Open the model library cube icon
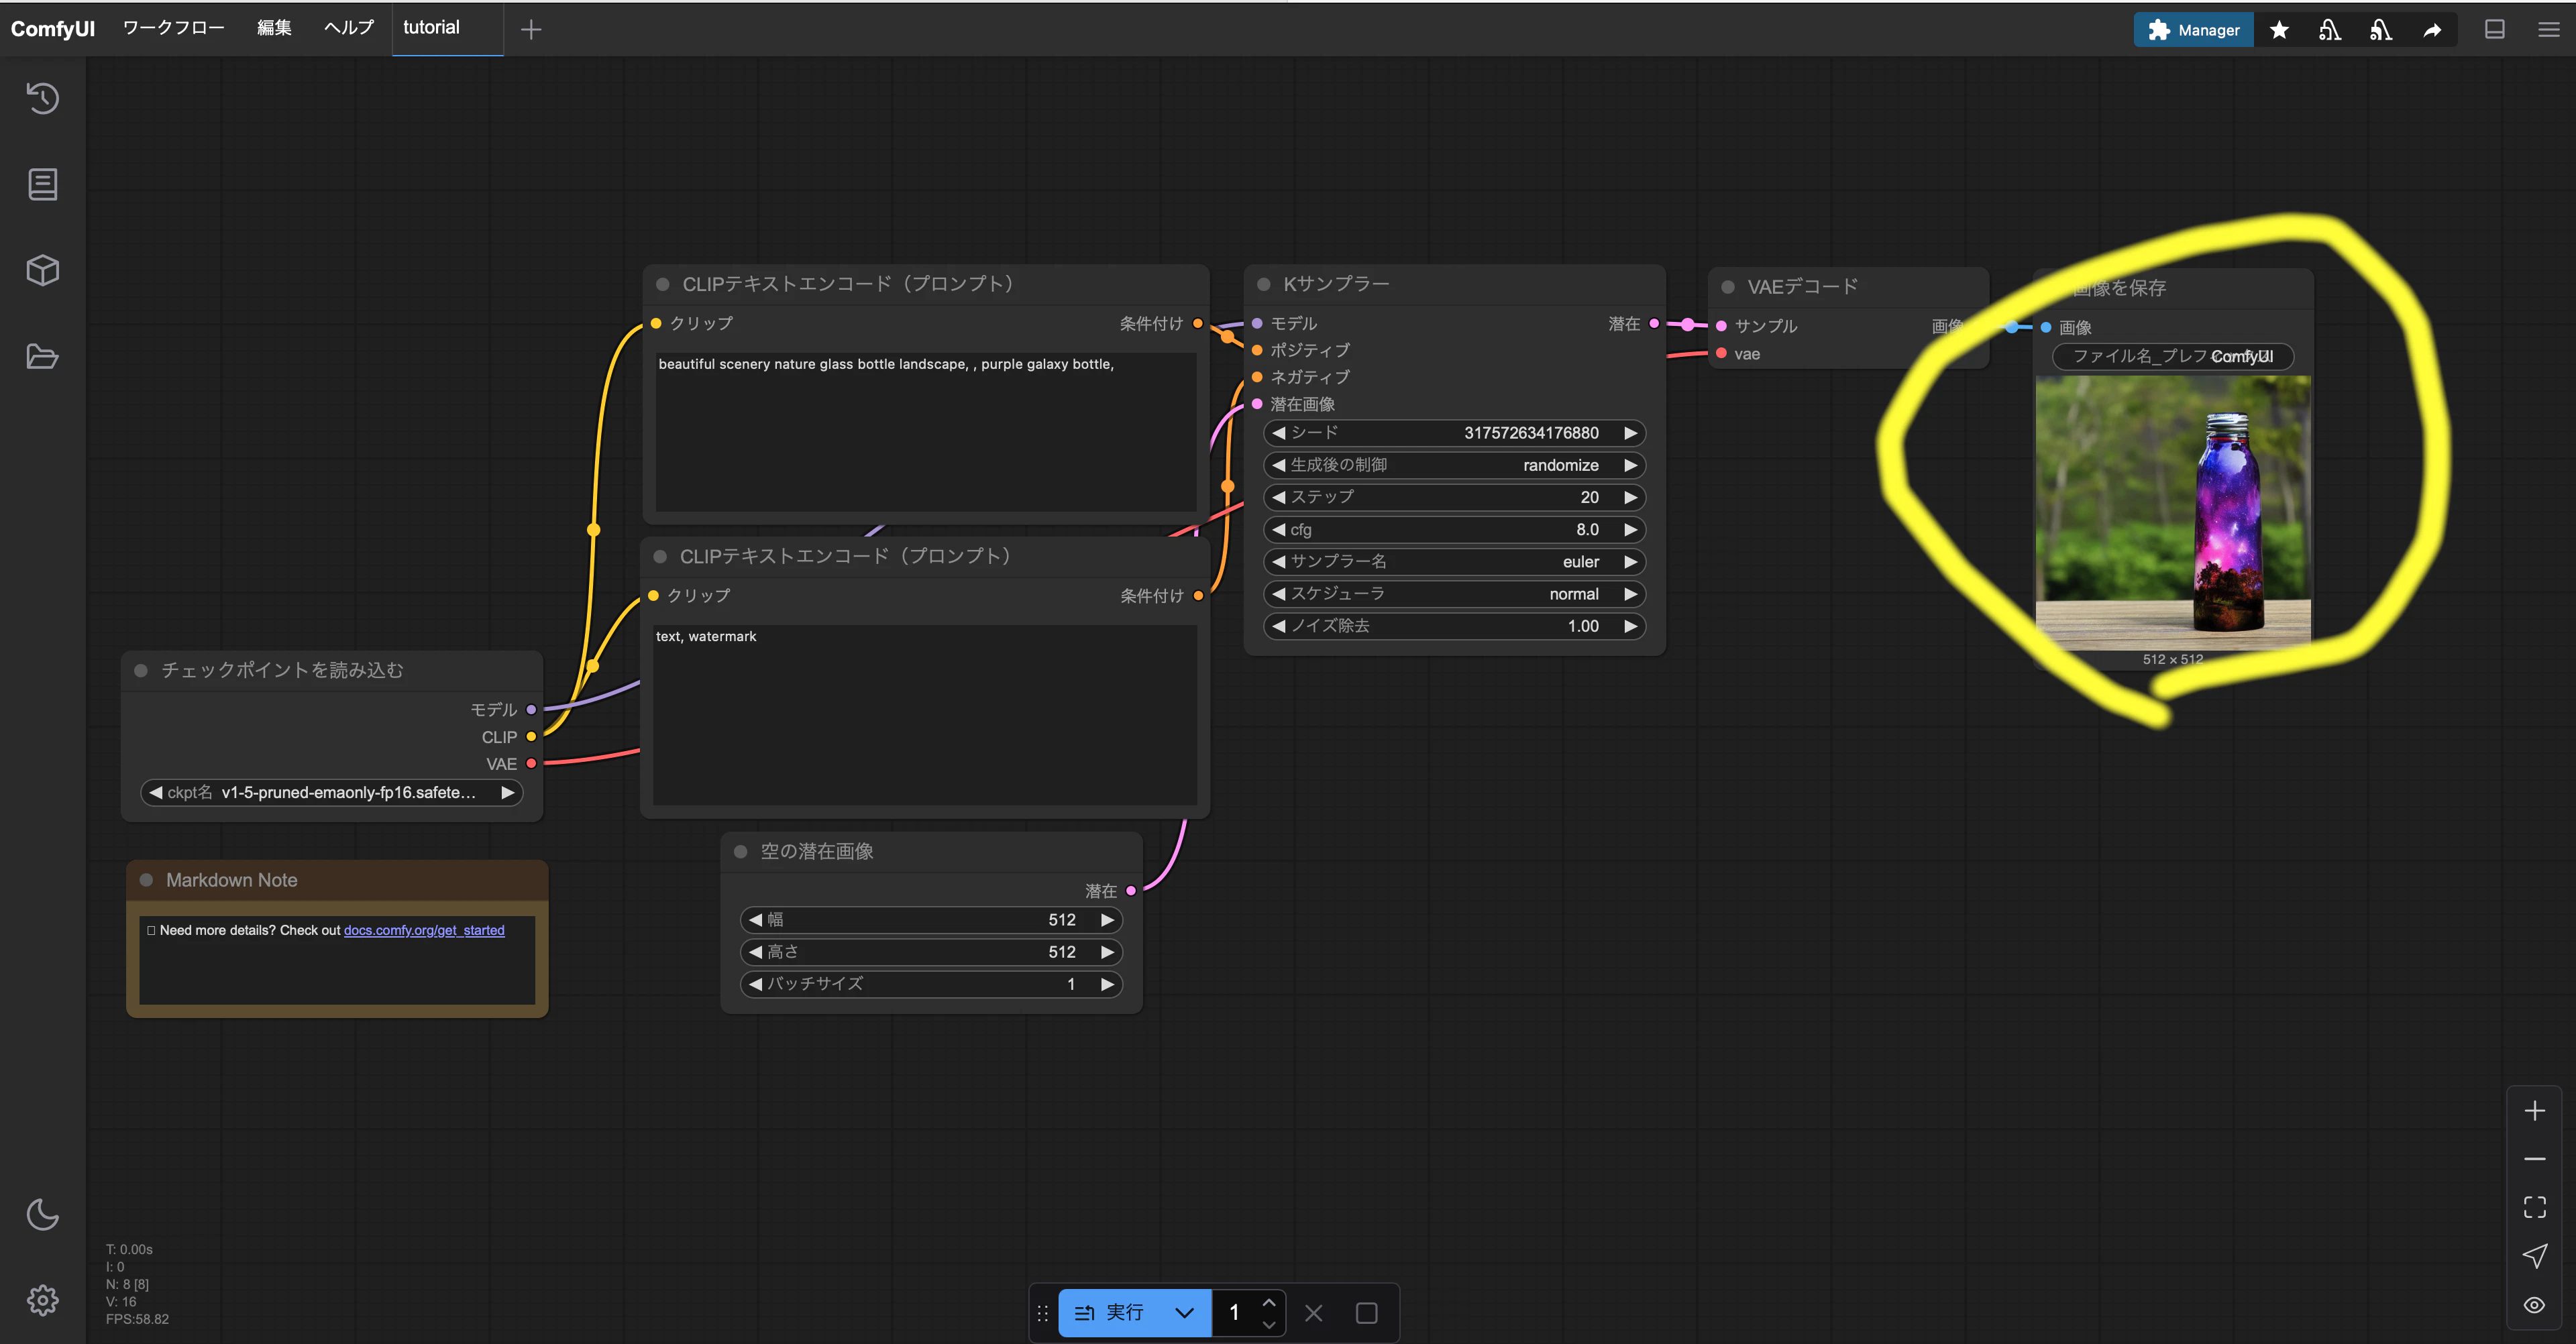The width and height of the screenshot is (2576, 1344). [x=42, y=270]
